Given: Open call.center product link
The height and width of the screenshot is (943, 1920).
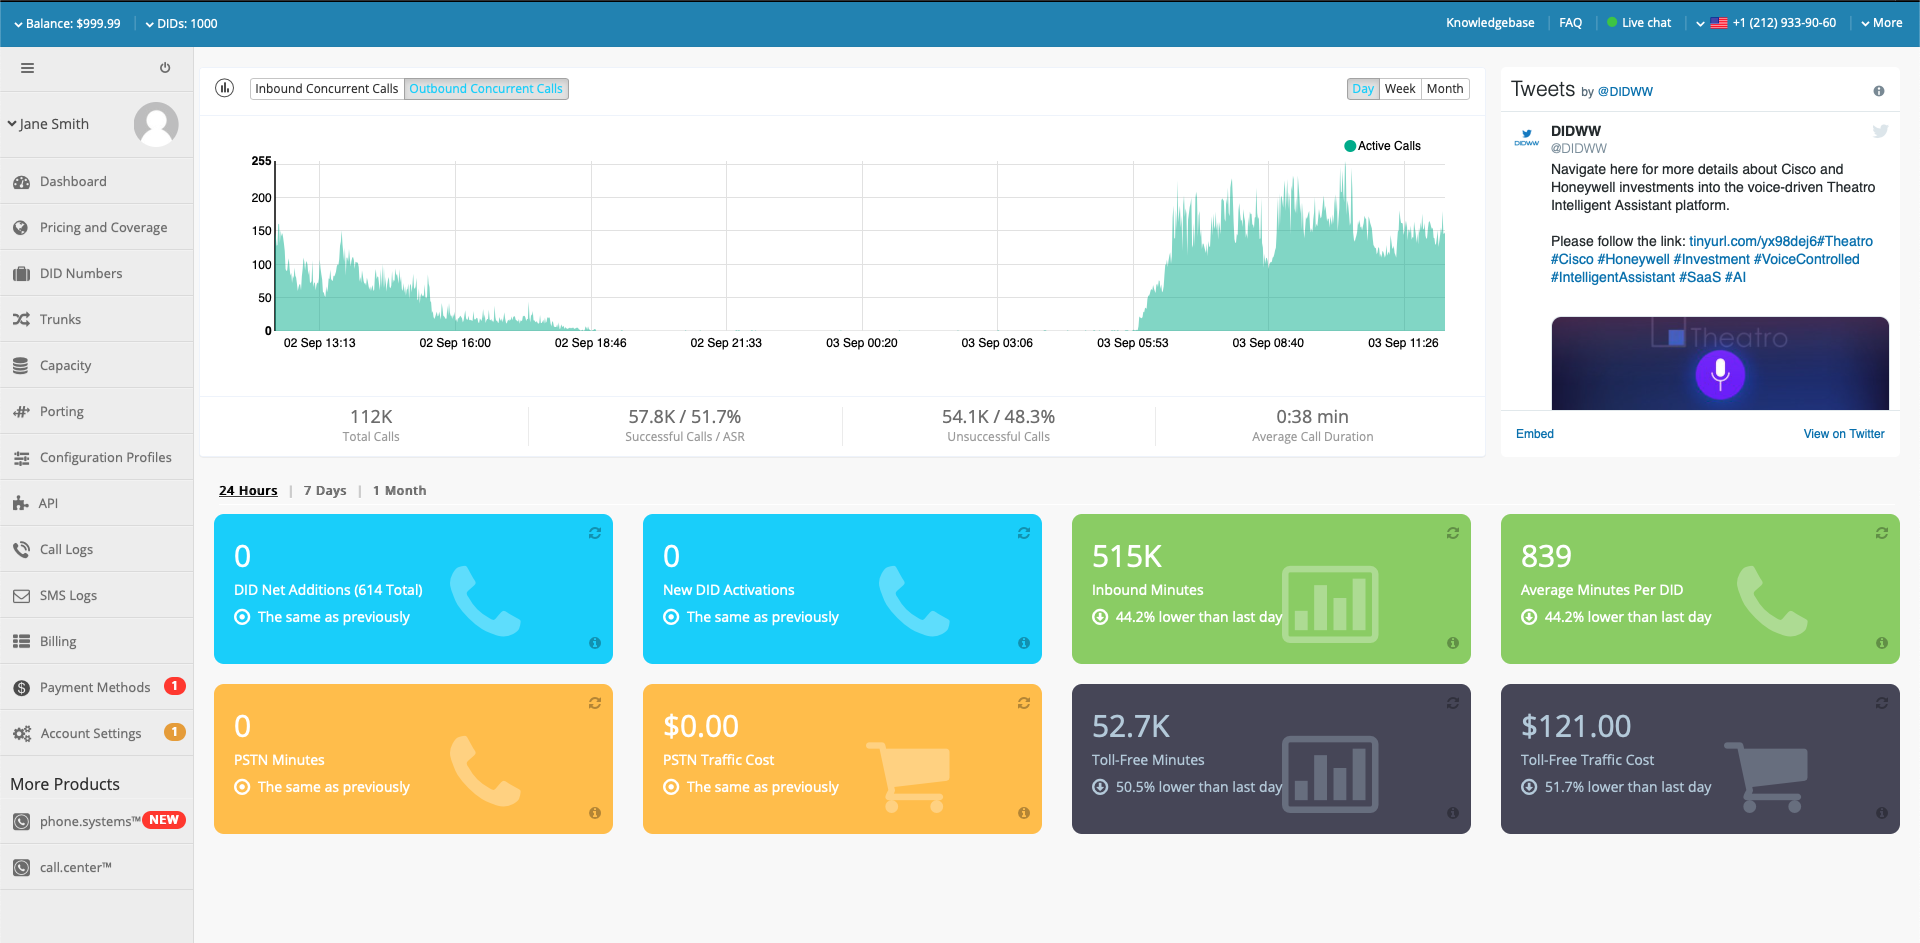Looking at the screenshot, I should coord(97,867).
